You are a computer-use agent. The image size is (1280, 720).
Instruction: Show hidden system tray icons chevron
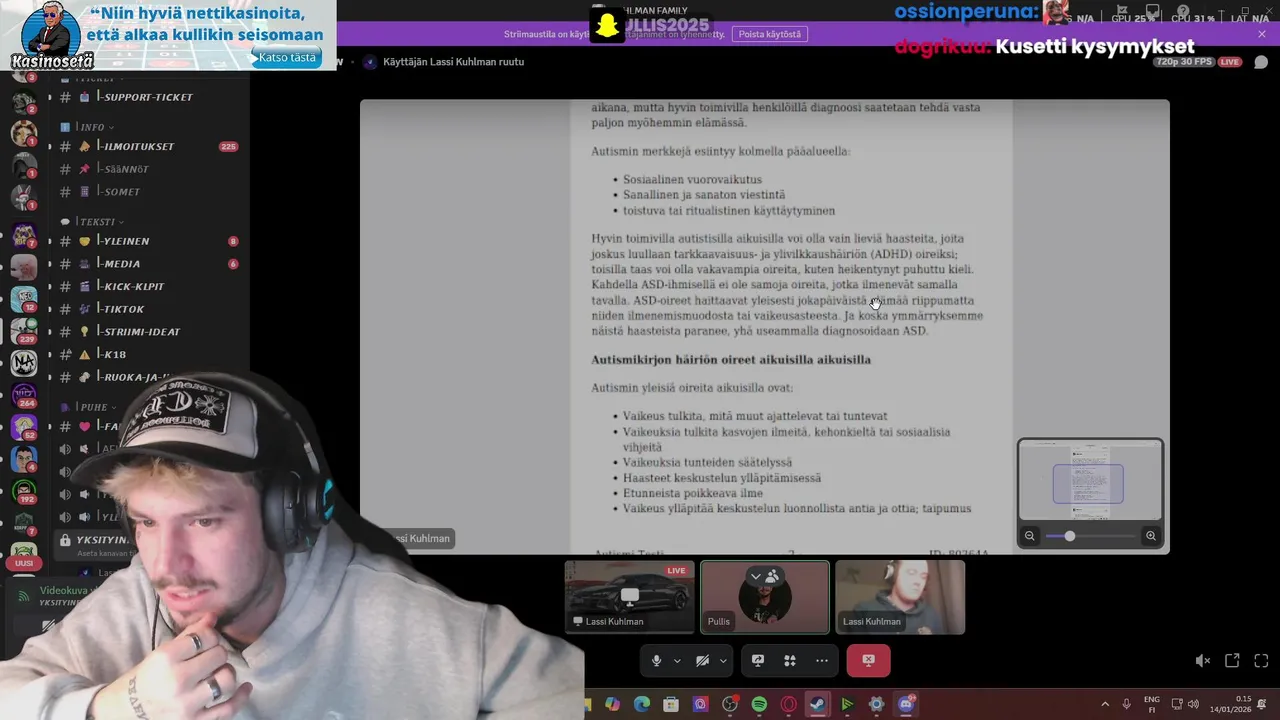1105,704
